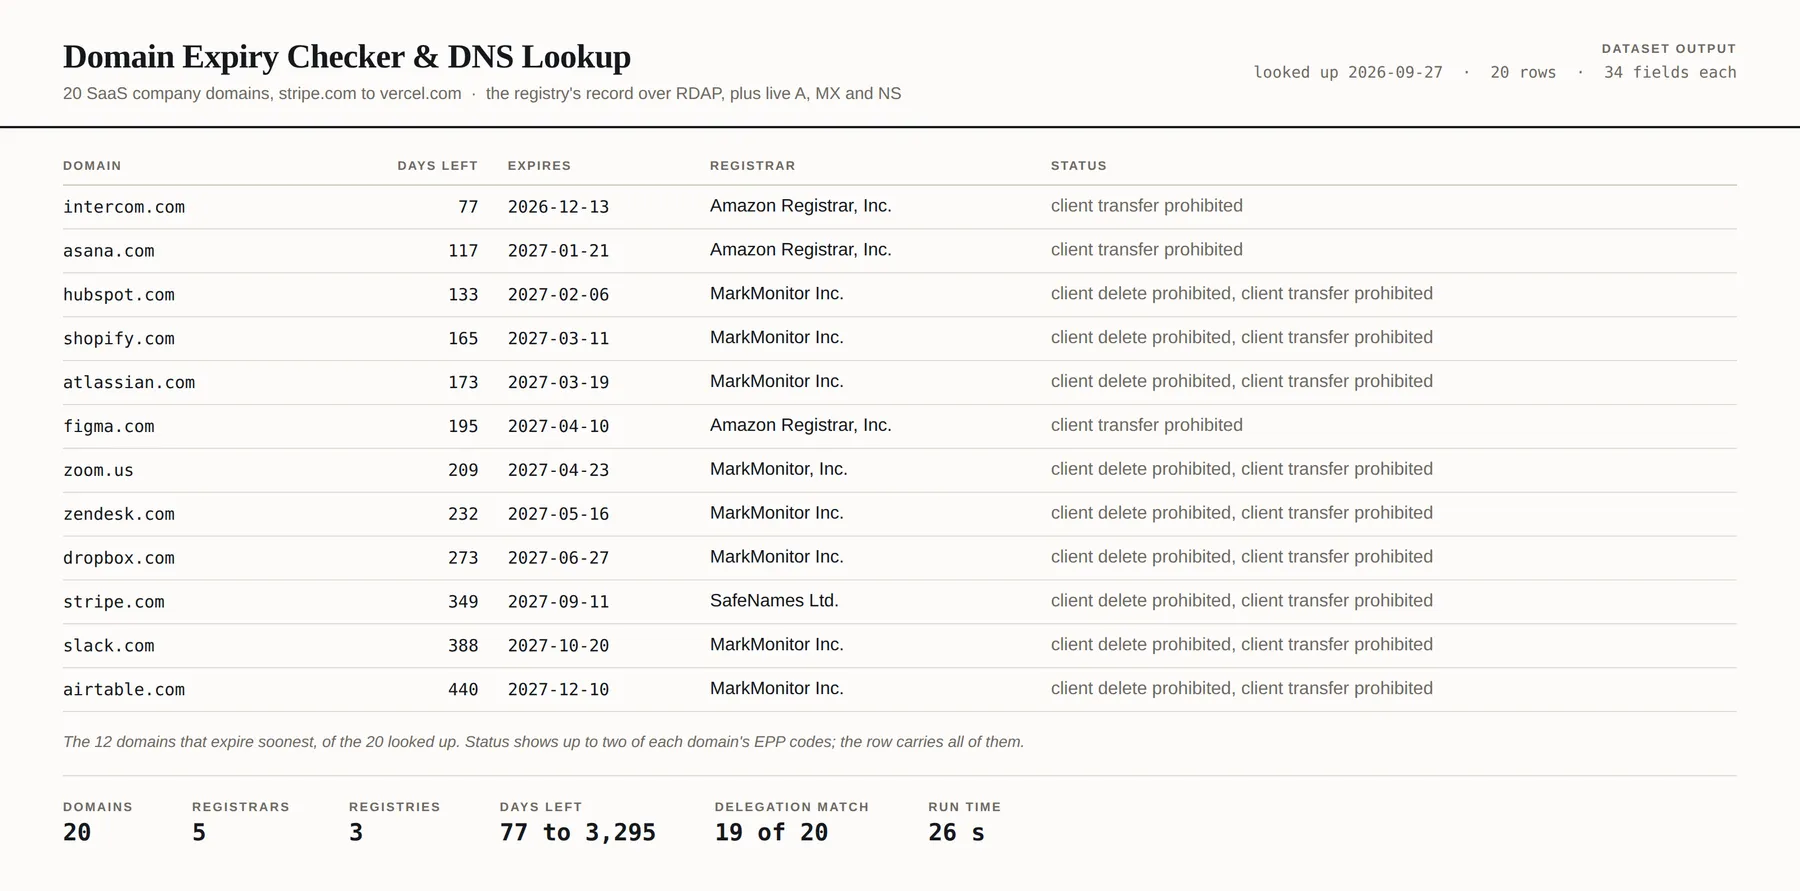Click the DOMAINS total value 20

77,833
